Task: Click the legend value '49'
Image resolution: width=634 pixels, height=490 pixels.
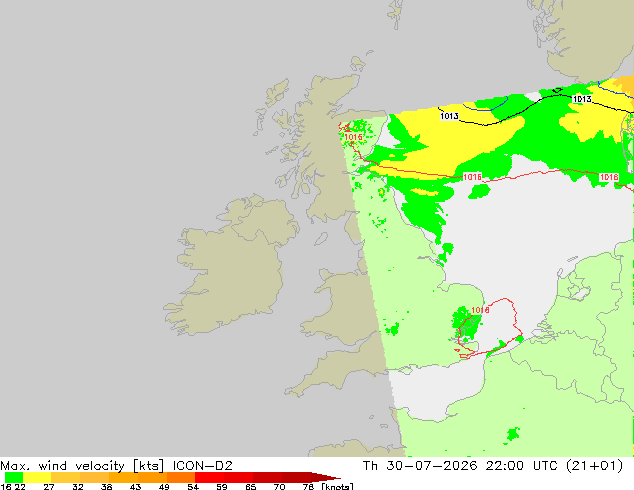Action: click(164, 487)
